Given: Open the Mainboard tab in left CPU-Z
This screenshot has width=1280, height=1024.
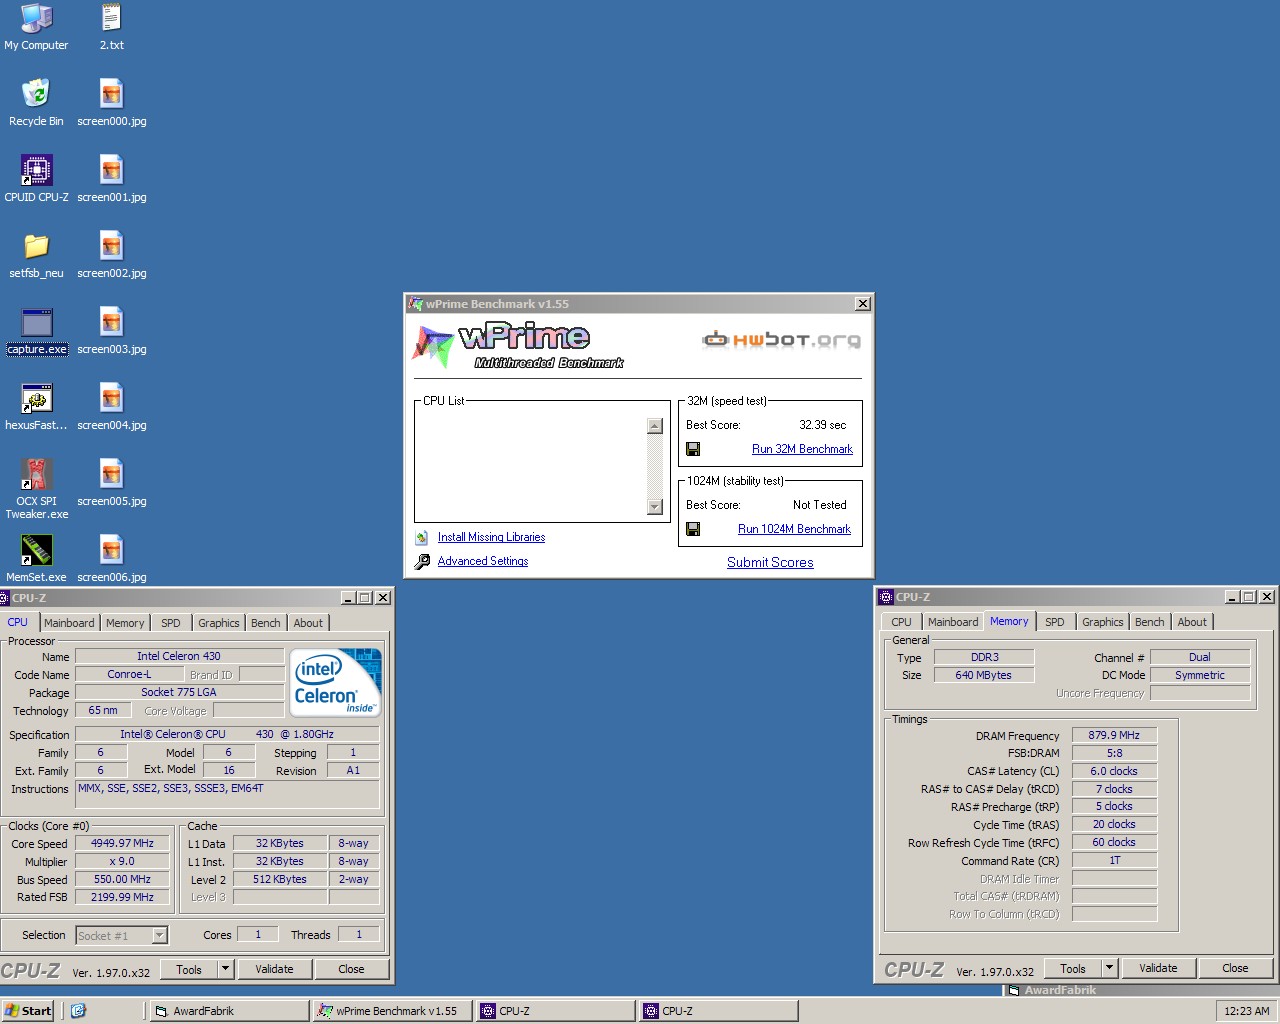Looking at the screenshot, I should [x=69, y=622].
